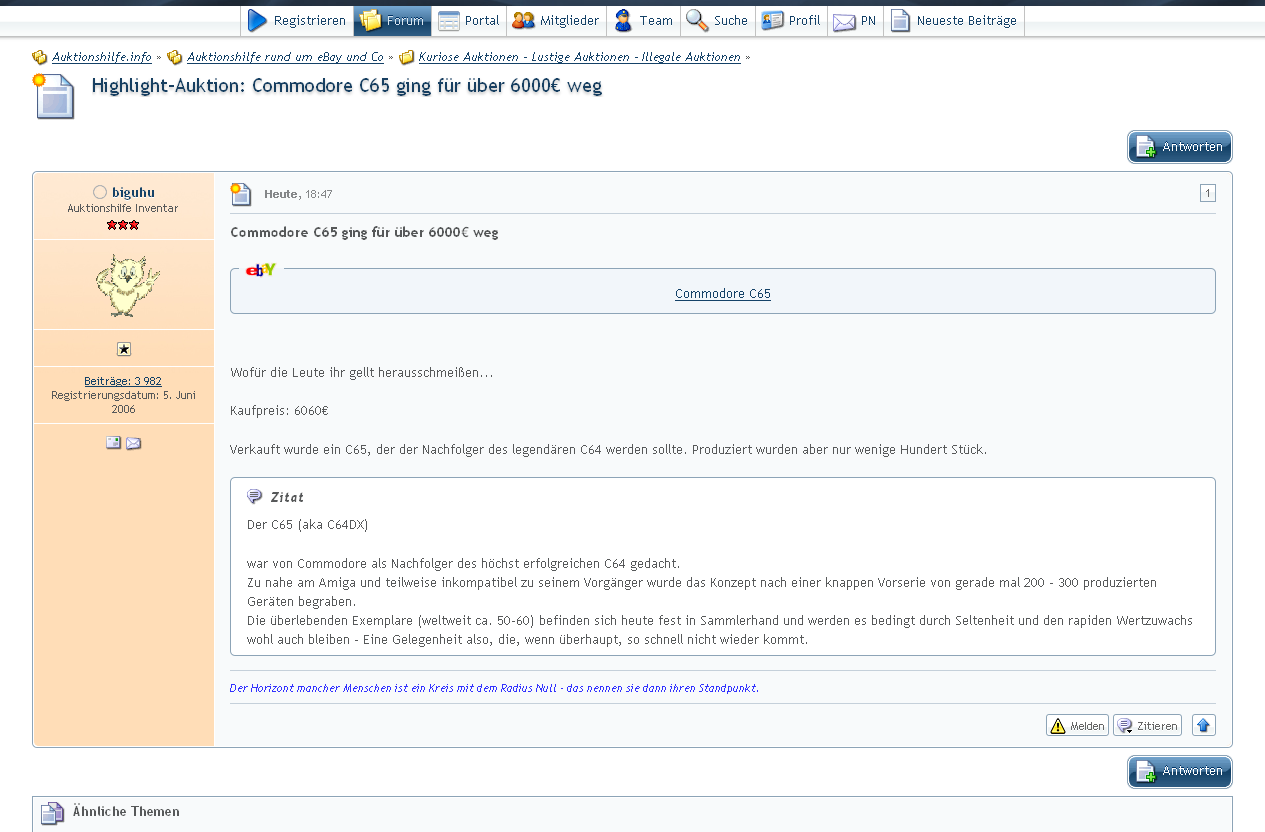Viewport: 1265px width, 832px height.
Task: Click folder icon before 'Auktionshilfe rund um eBay' breadcrumb
Action: pos(175,57)
